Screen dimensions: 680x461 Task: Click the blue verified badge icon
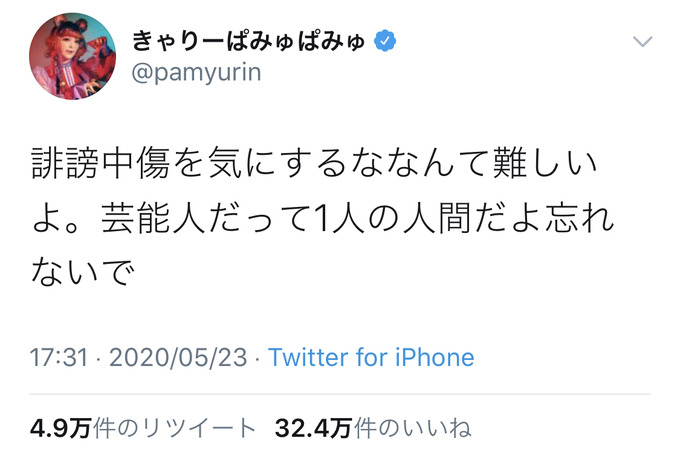[385, 41]
